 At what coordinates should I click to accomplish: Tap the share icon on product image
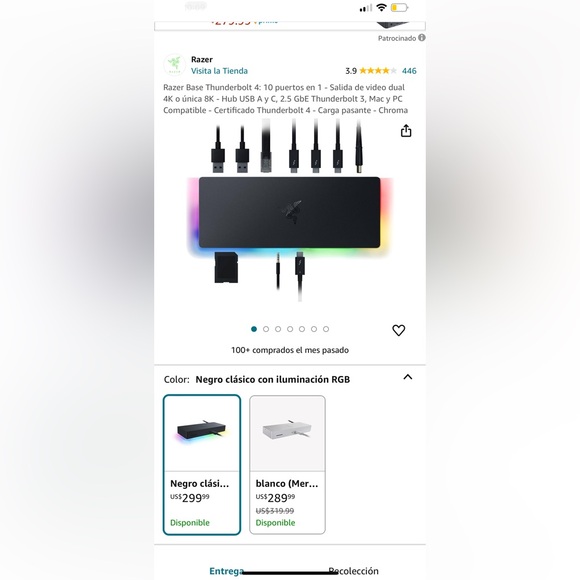[406, 131]
